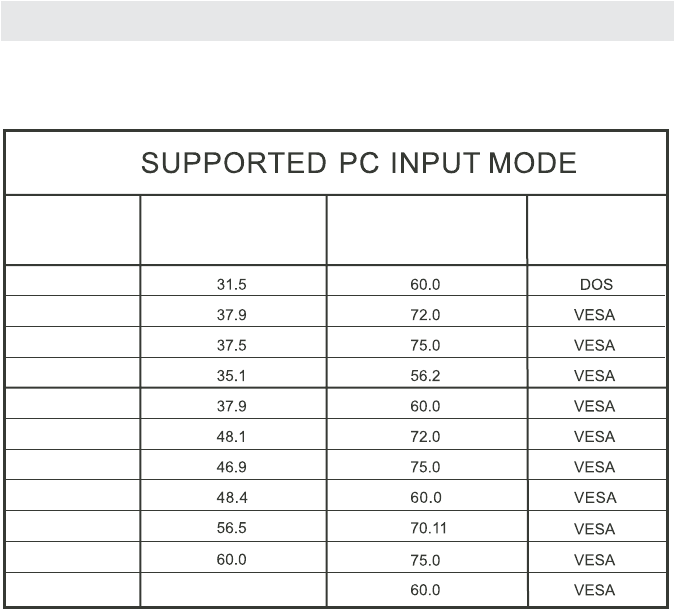Select the 37.5 horizontal frequency value

231,345
